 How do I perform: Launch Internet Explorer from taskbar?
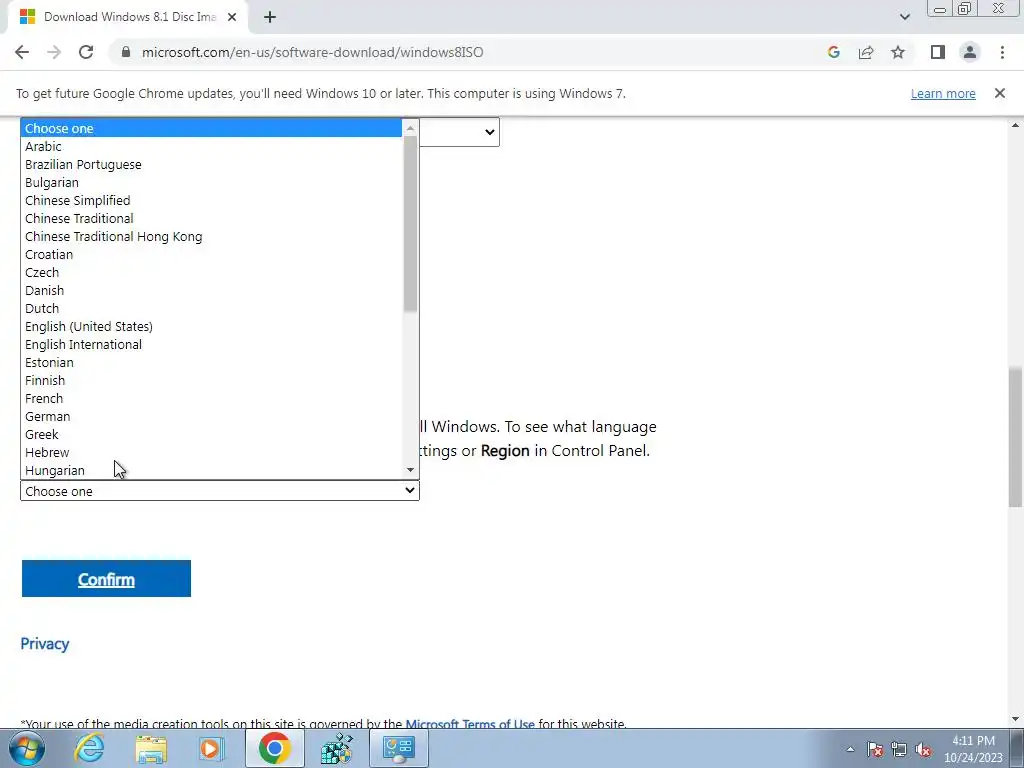click(x=89, y=749)
